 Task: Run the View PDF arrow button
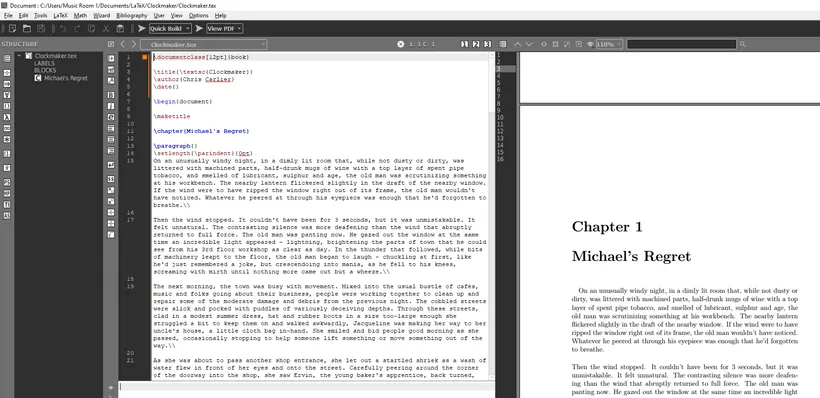click(199, 28)
